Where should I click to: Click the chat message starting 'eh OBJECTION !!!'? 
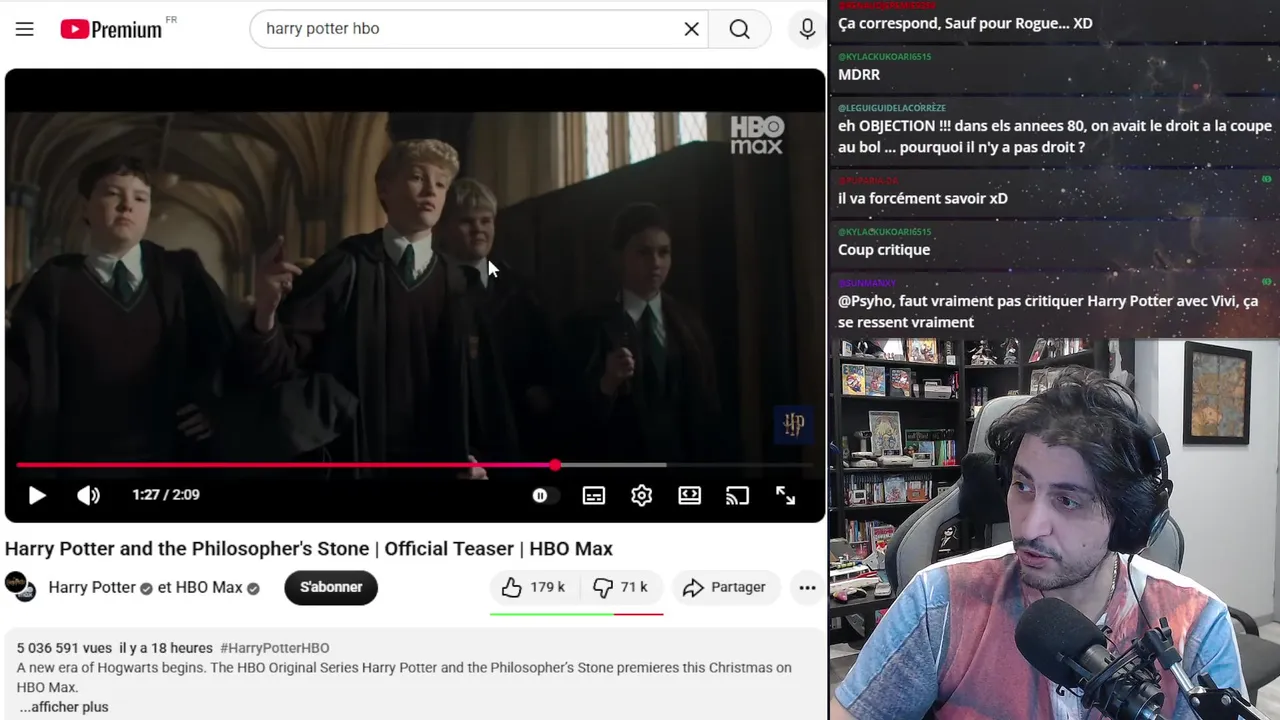1055,136
